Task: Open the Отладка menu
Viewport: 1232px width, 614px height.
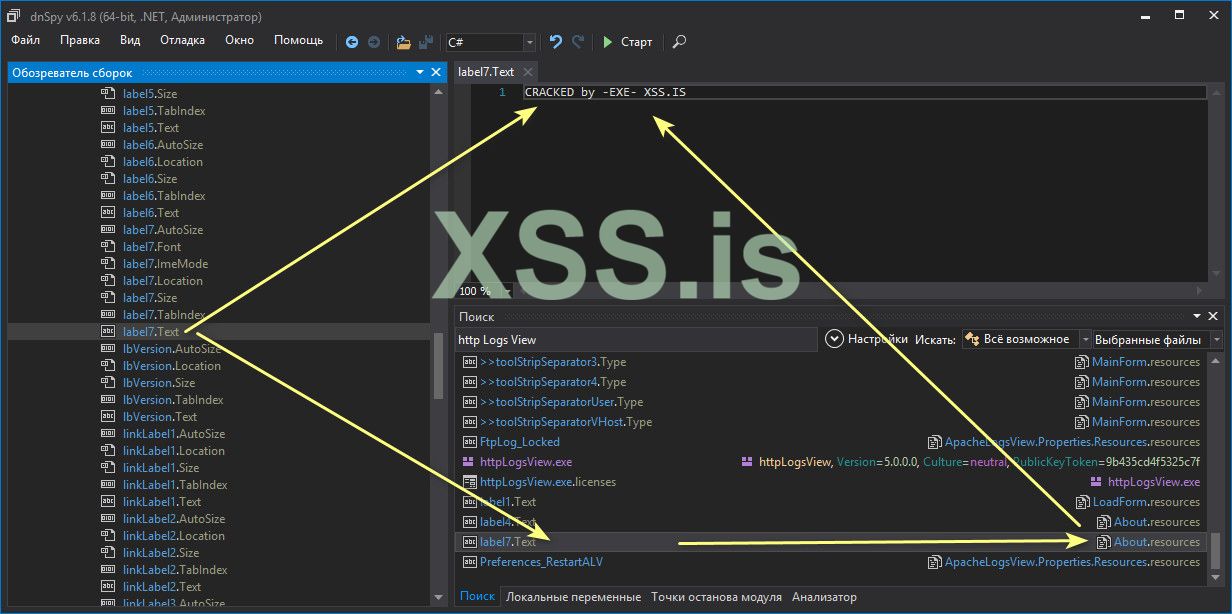Action: pos(182,40)
